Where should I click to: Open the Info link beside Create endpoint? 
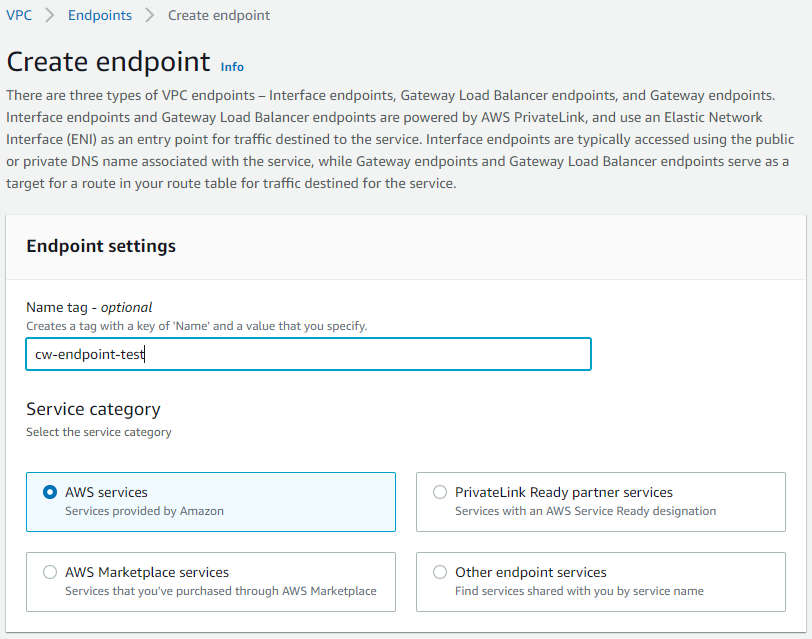coord(232,67)
